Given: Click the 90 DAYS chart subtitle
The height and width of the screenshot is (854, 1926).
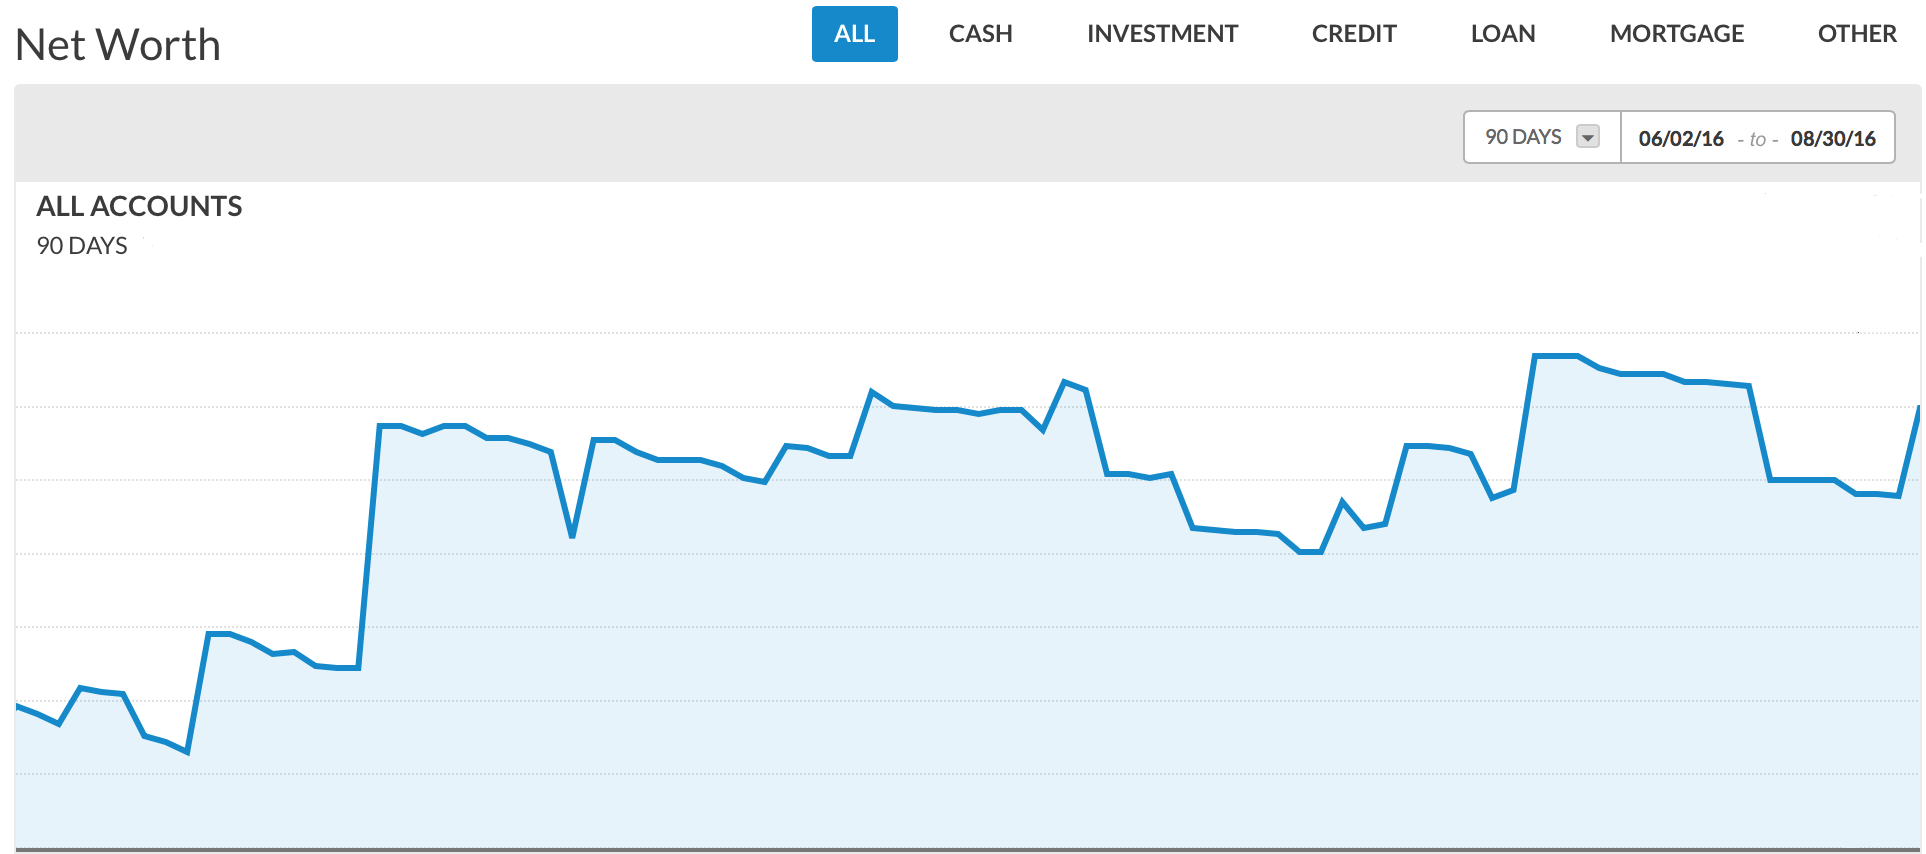Looking at the screenshot, I should 82,246.
